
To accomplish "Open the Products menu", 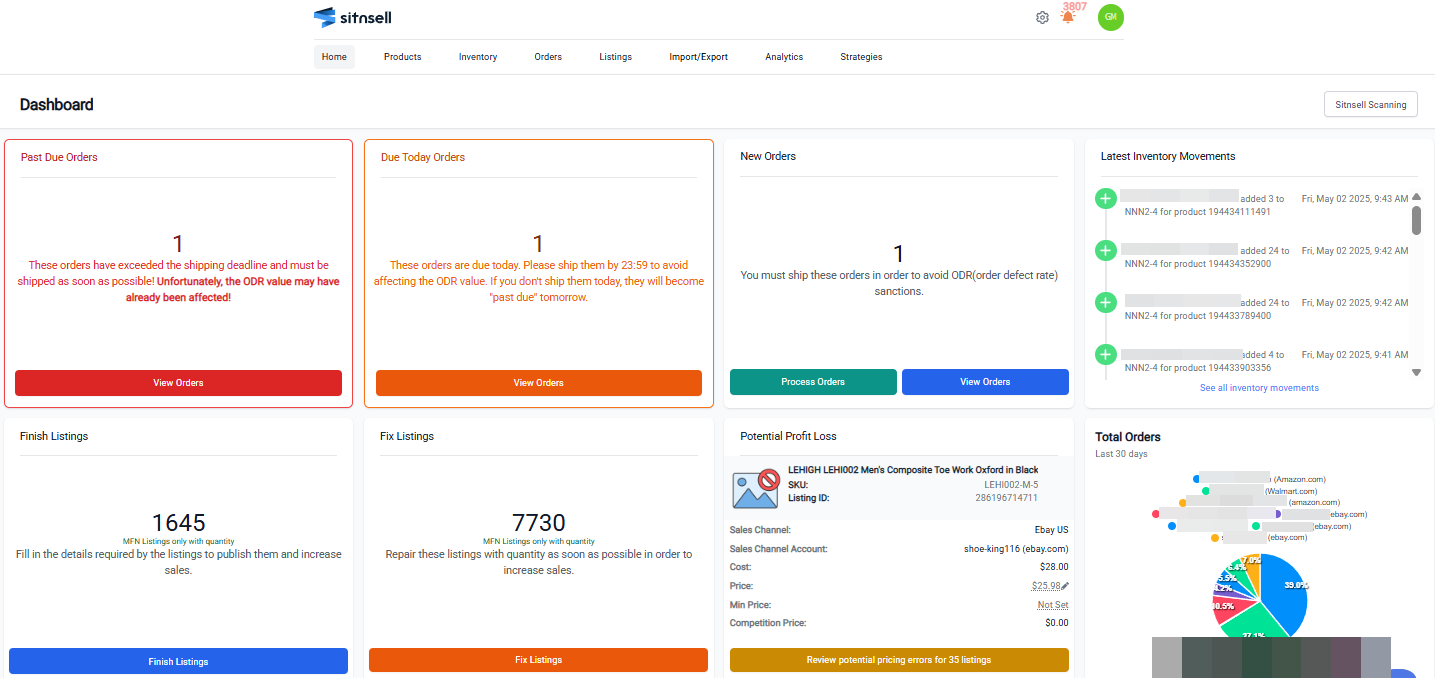I will (402, 57).
